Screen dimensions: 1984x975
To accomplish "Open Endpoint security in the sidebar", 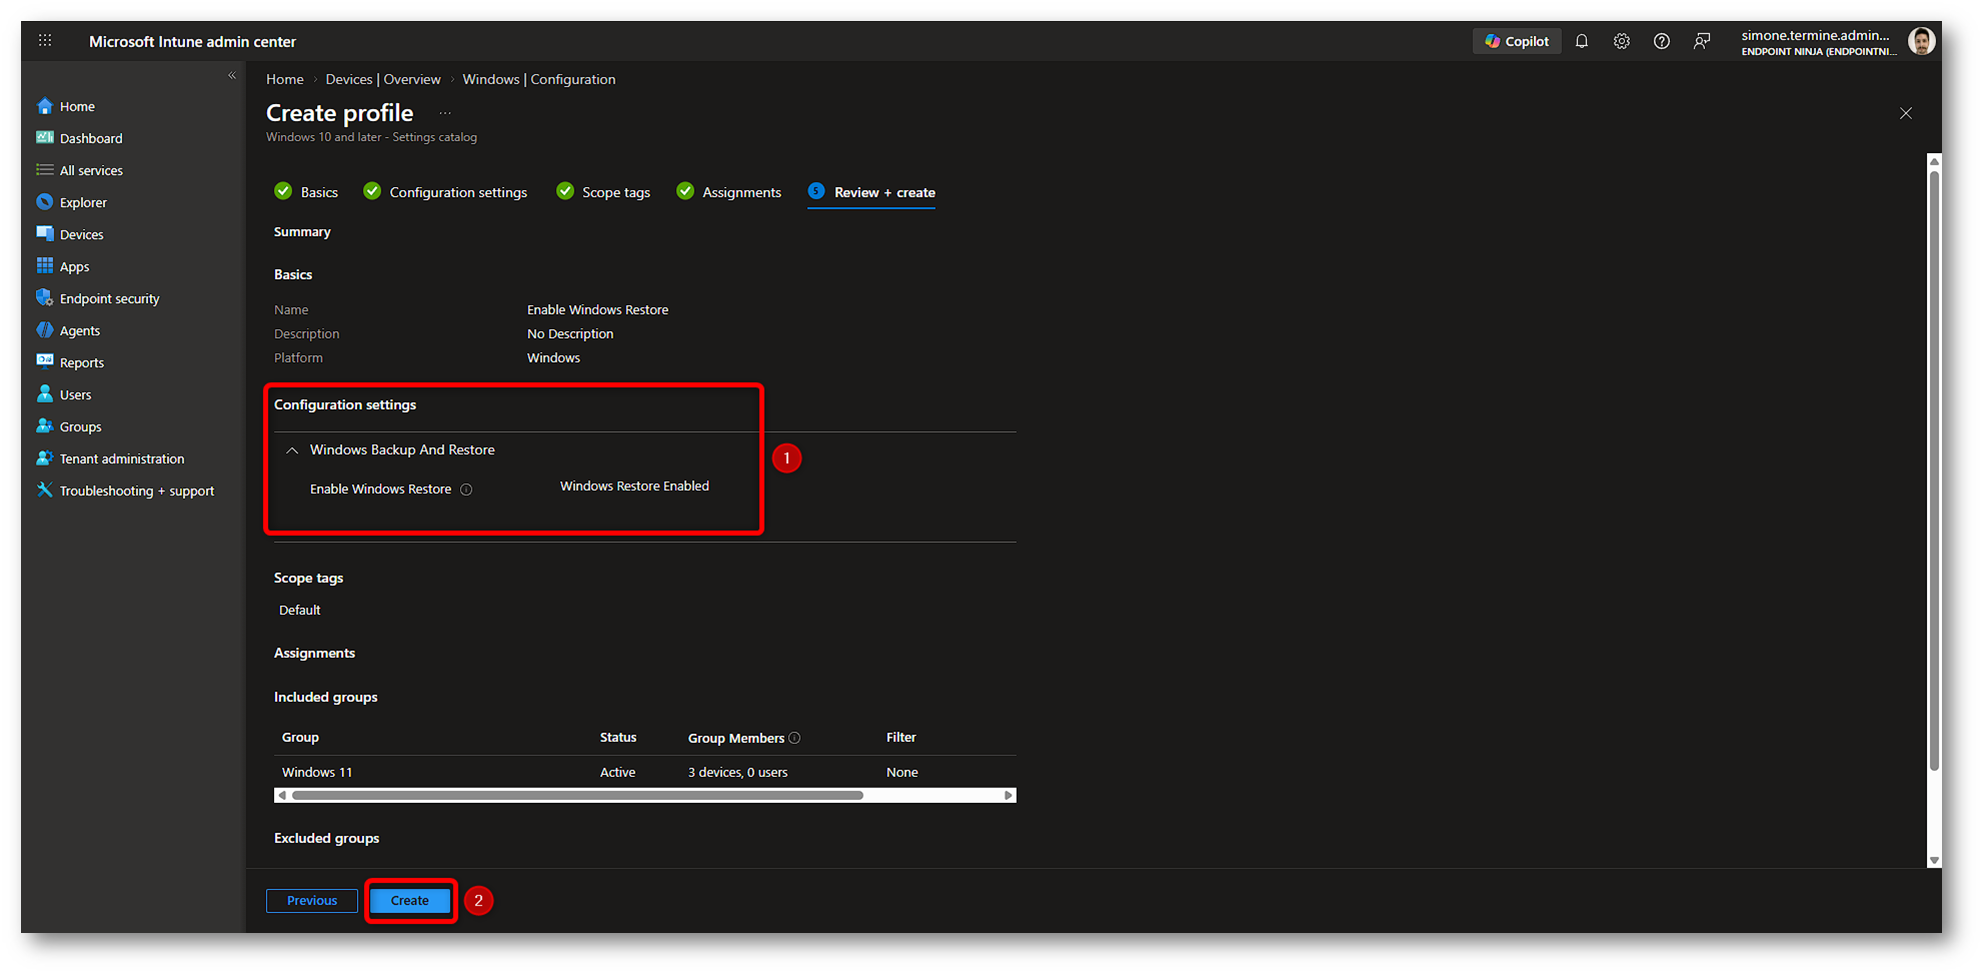I will click(110, 298).
